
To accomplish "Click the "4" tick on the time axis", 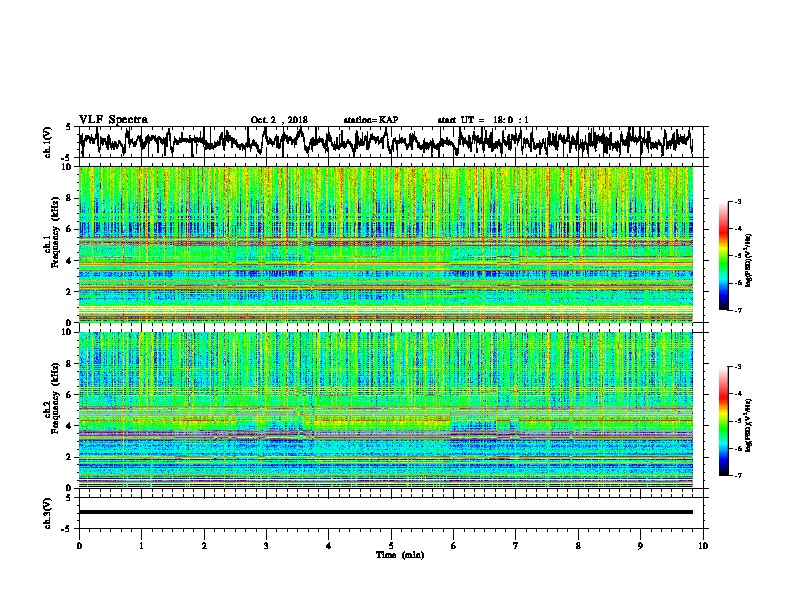I will [x=329, y=546].
